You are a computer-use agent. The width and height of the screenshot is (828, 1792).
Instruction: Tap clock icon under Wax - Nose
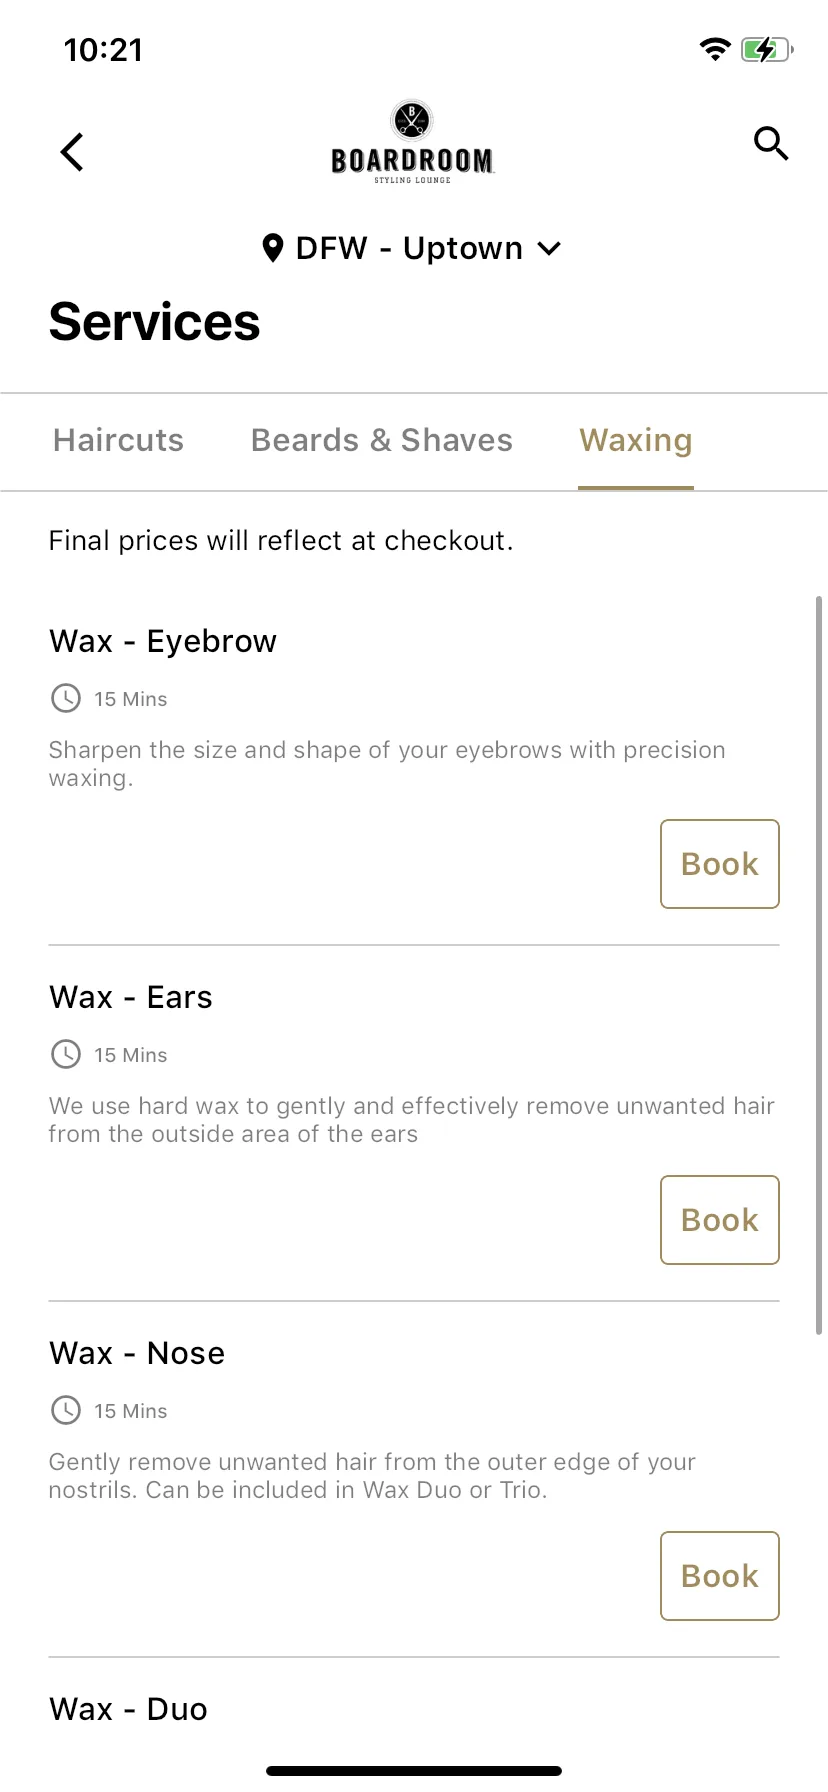click(x=66, y=1410)
